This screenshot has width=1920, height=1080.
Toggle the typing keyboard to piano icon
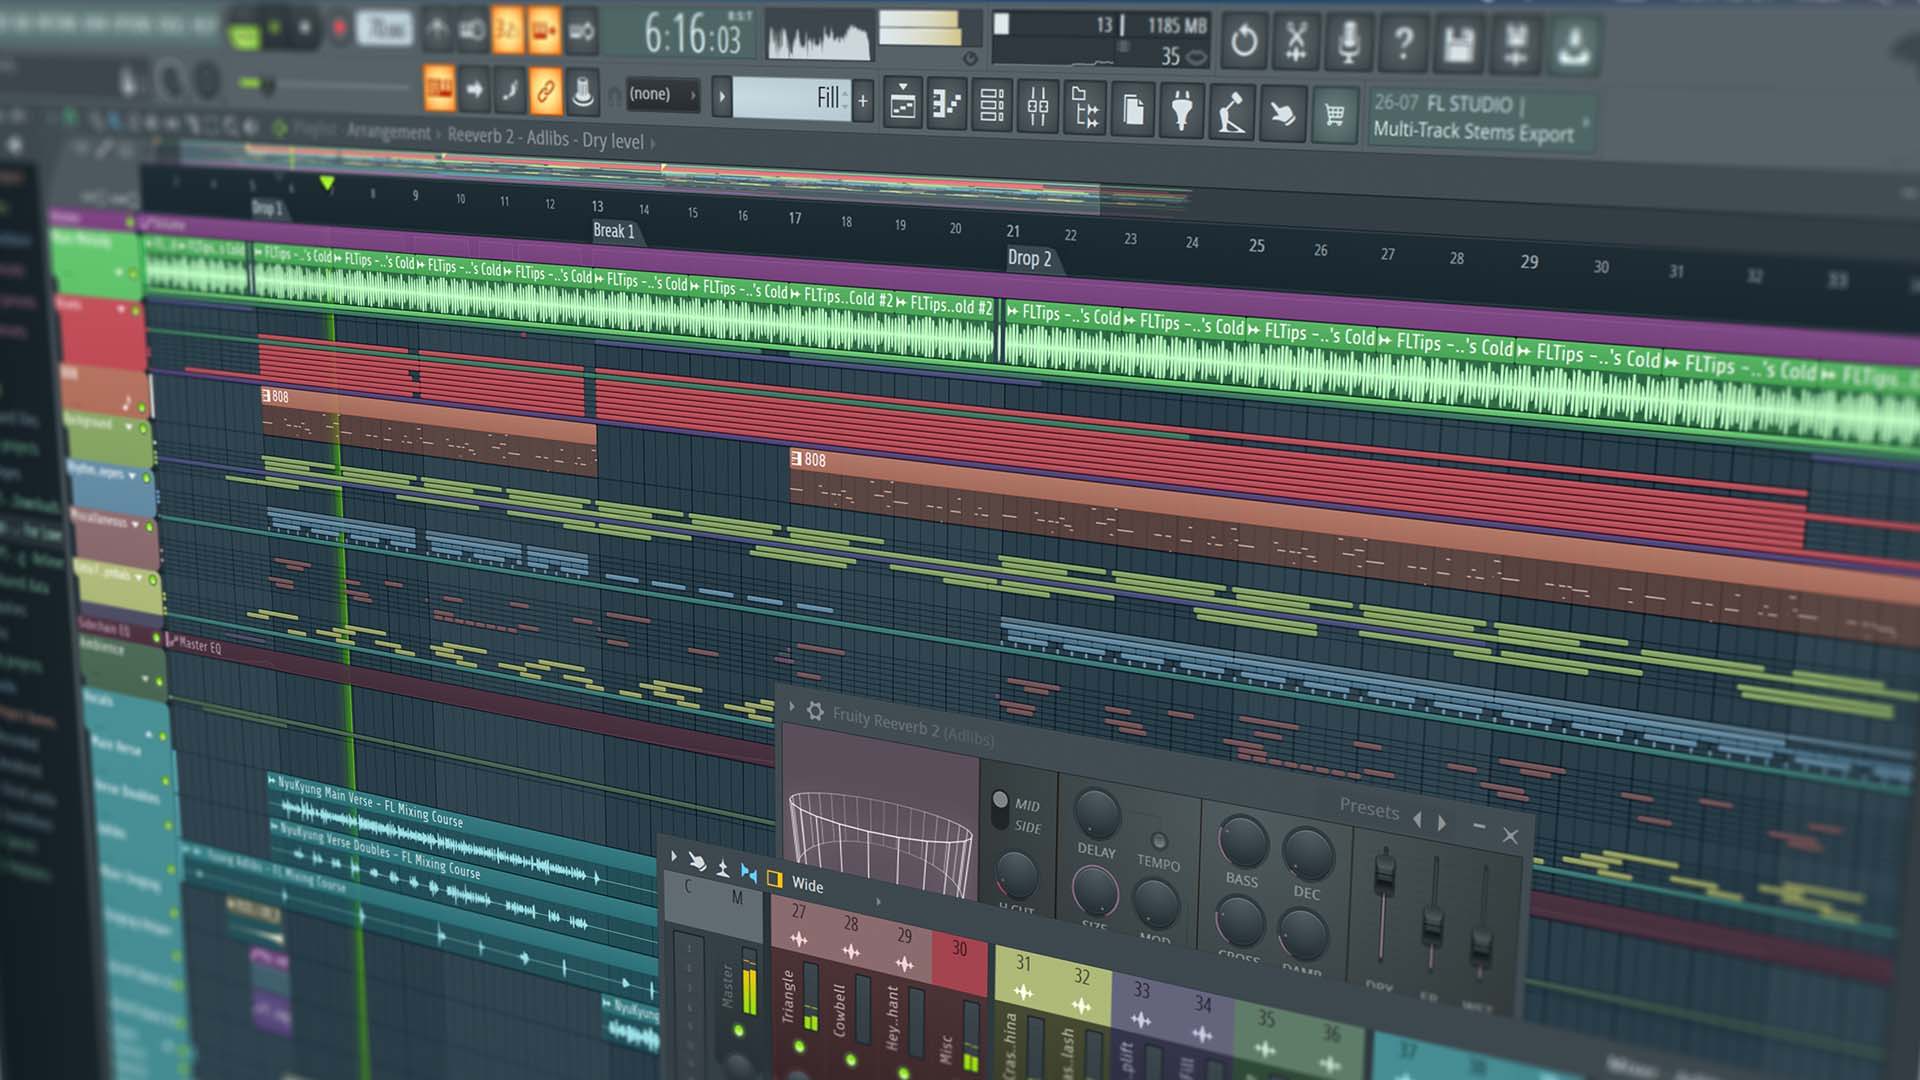(438, 89)
